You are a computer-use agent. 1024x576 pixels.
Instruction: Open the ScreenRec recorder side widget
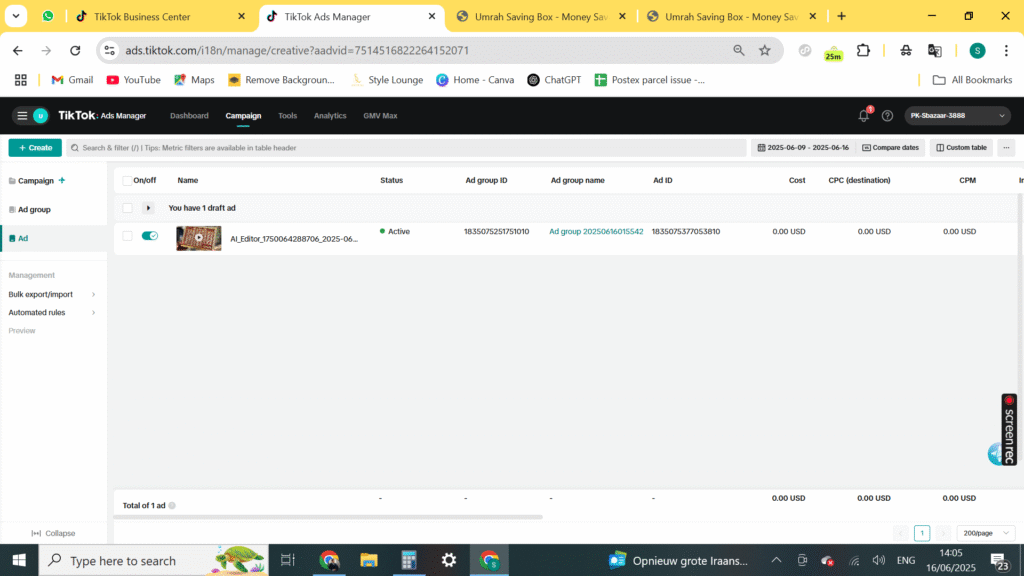(x=1009, y=428)
